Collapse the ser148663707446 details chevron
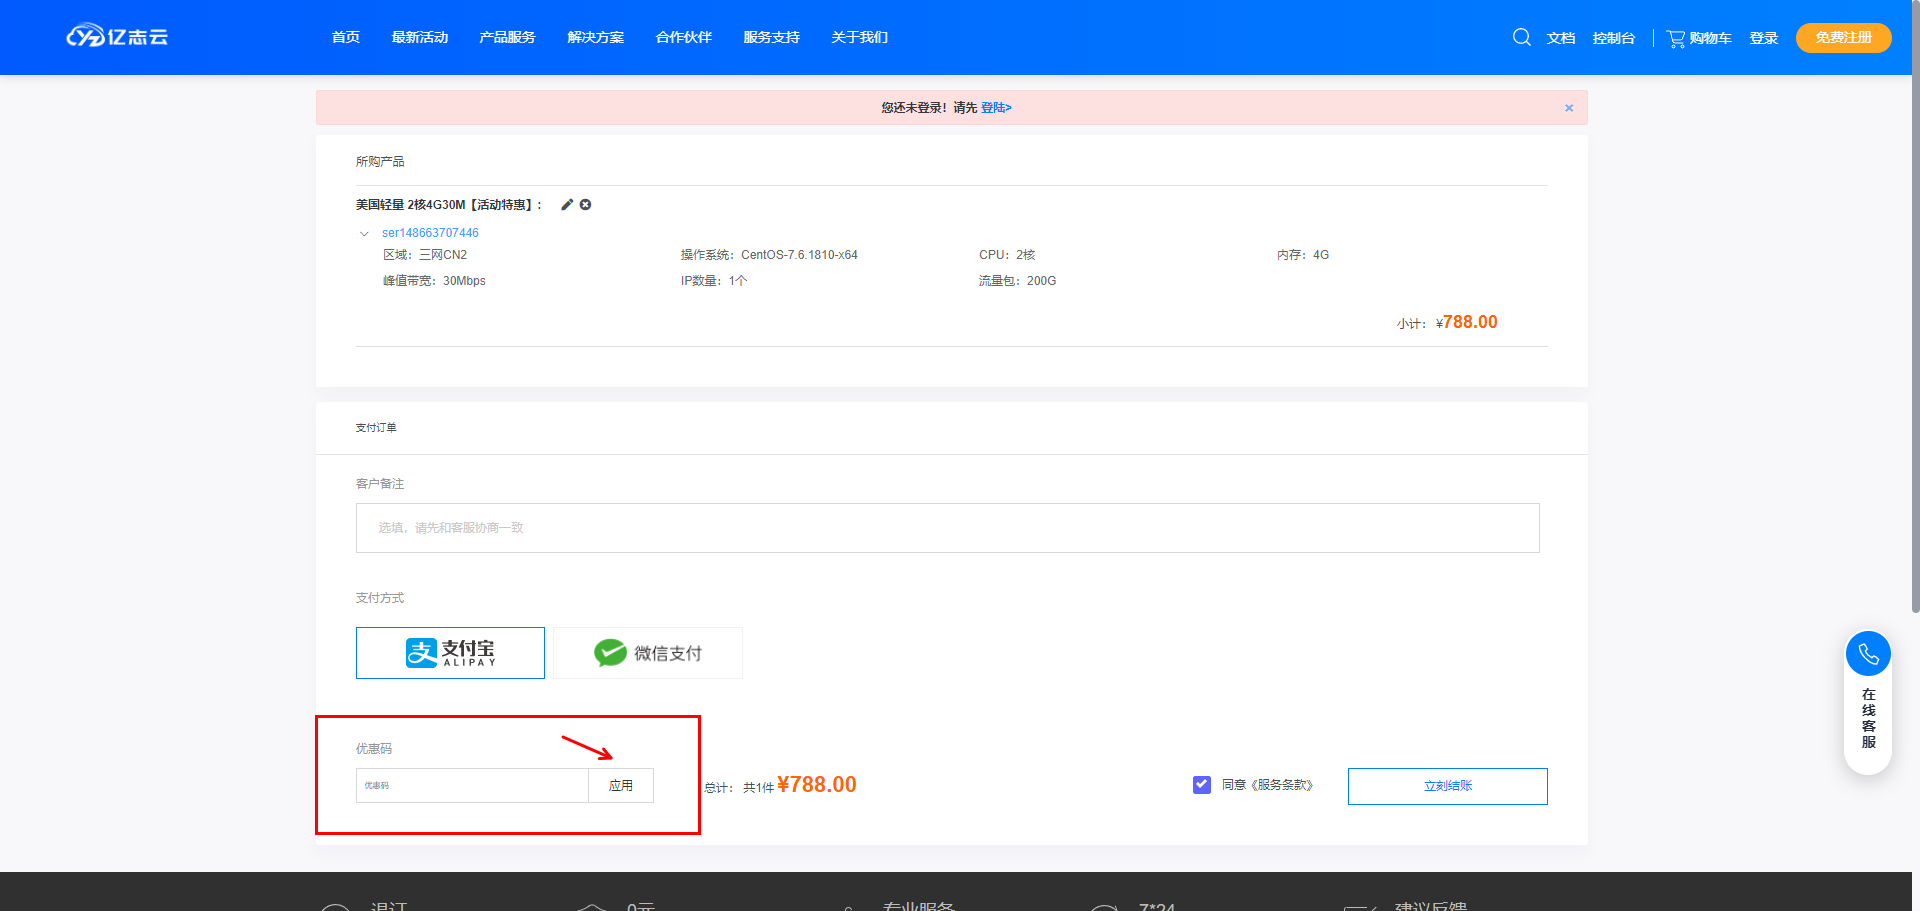Screen dimensions: 1920x911 click(x=364, y=234)
